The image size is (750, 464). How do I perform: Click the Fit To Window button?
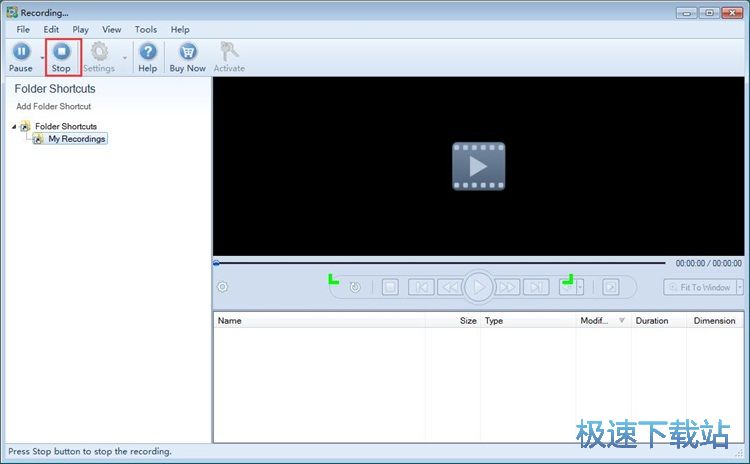coord(700,287)
